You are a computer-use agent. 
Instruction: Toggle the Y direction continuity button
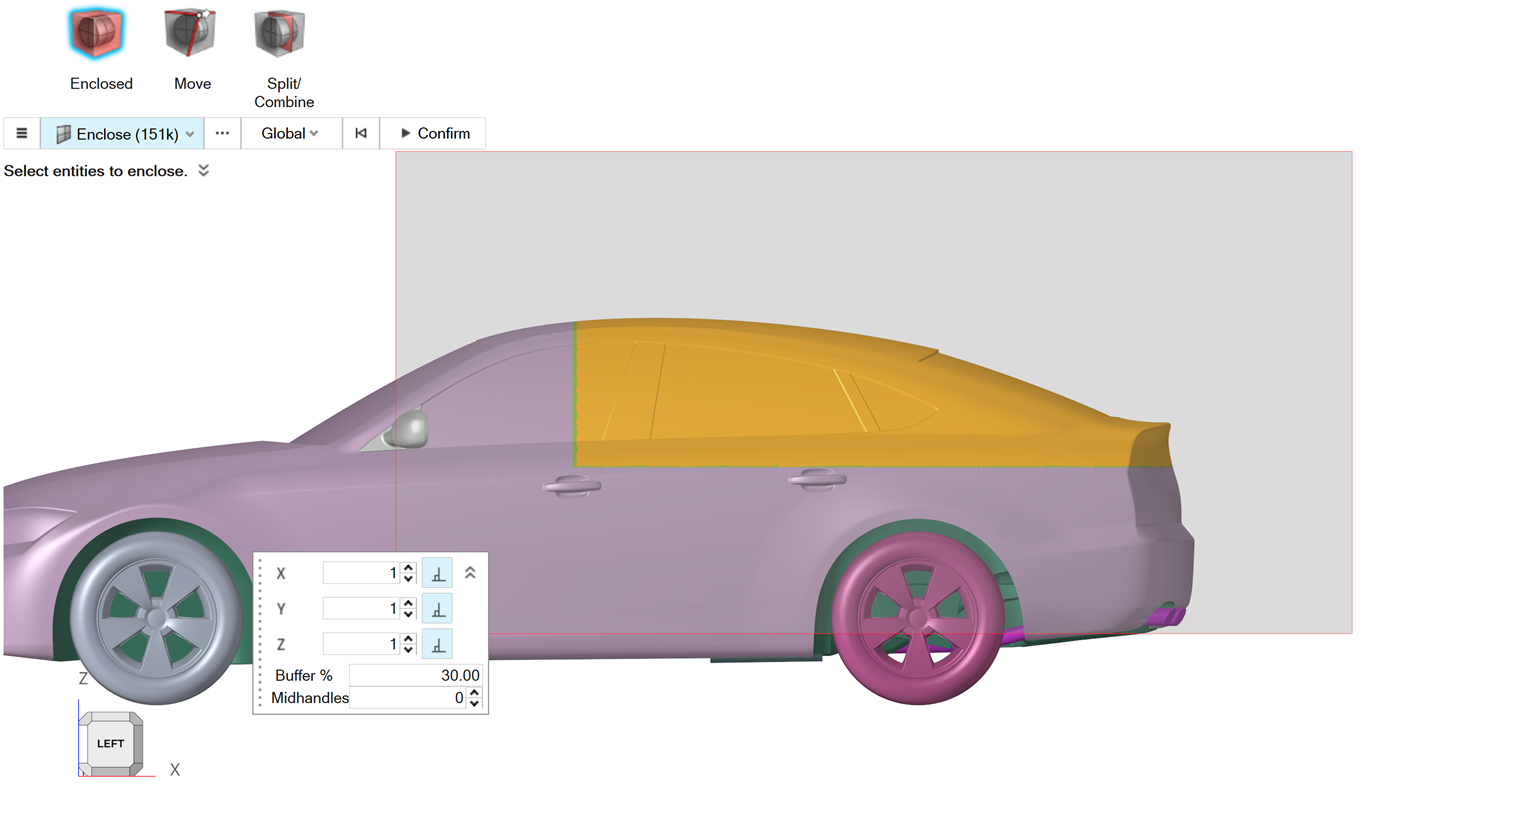pyautogui.click(x=437, y=609)
